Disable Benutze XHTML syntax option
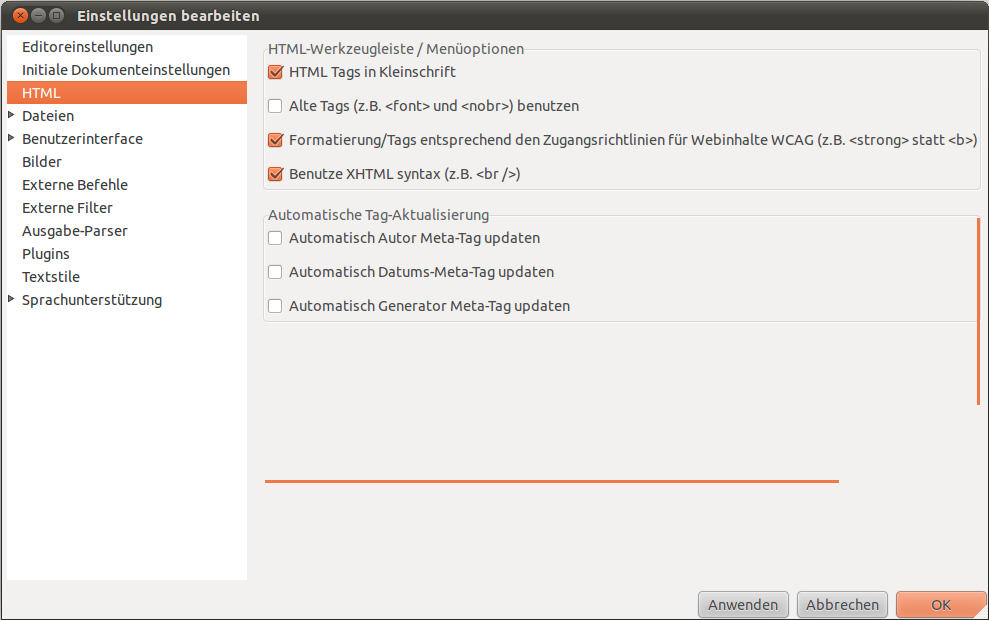The width and height of the screenshot is (989, 620). tap(276, 174)
